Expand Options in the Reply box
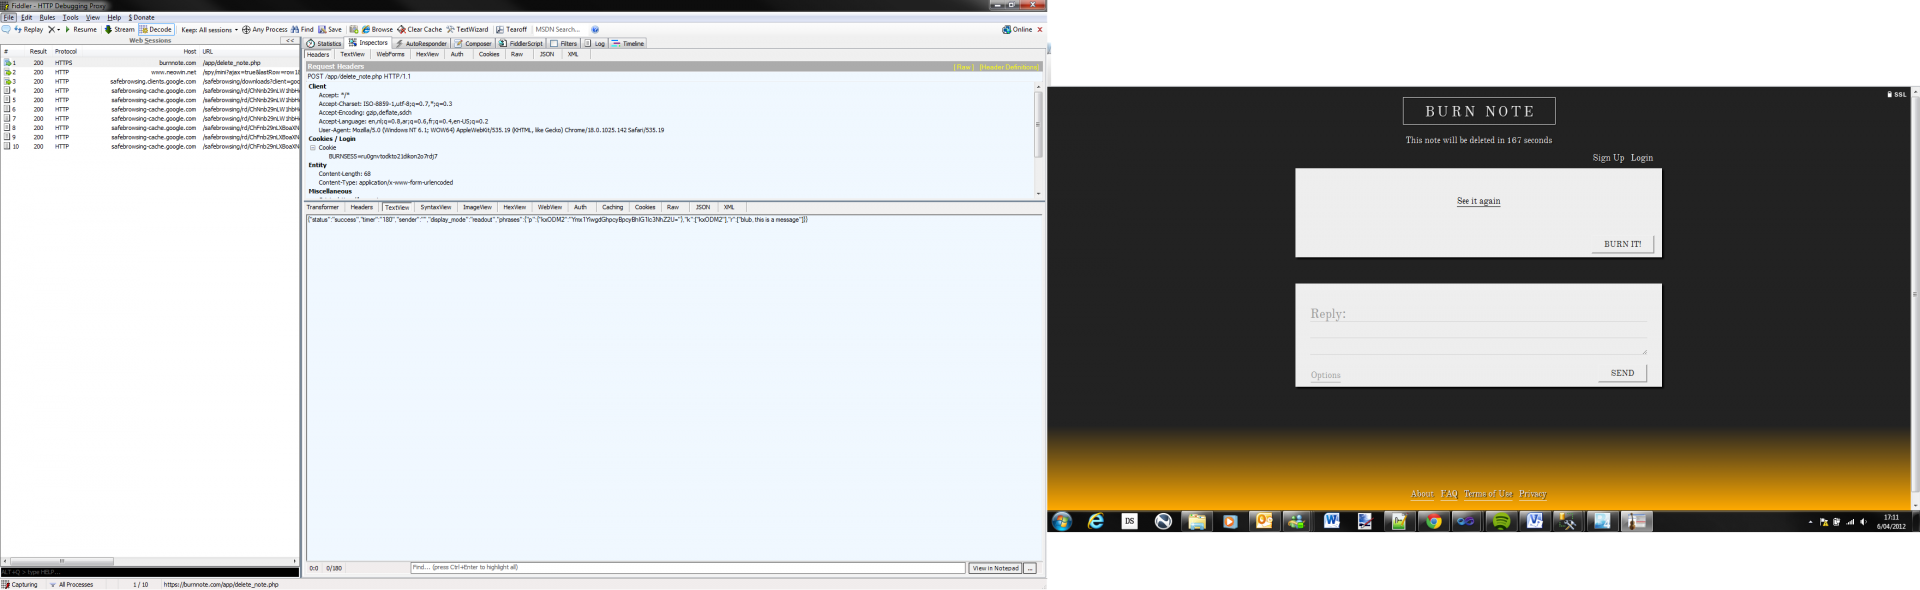This screenshot has width=1920, height=590. (x=1325, y=376)
